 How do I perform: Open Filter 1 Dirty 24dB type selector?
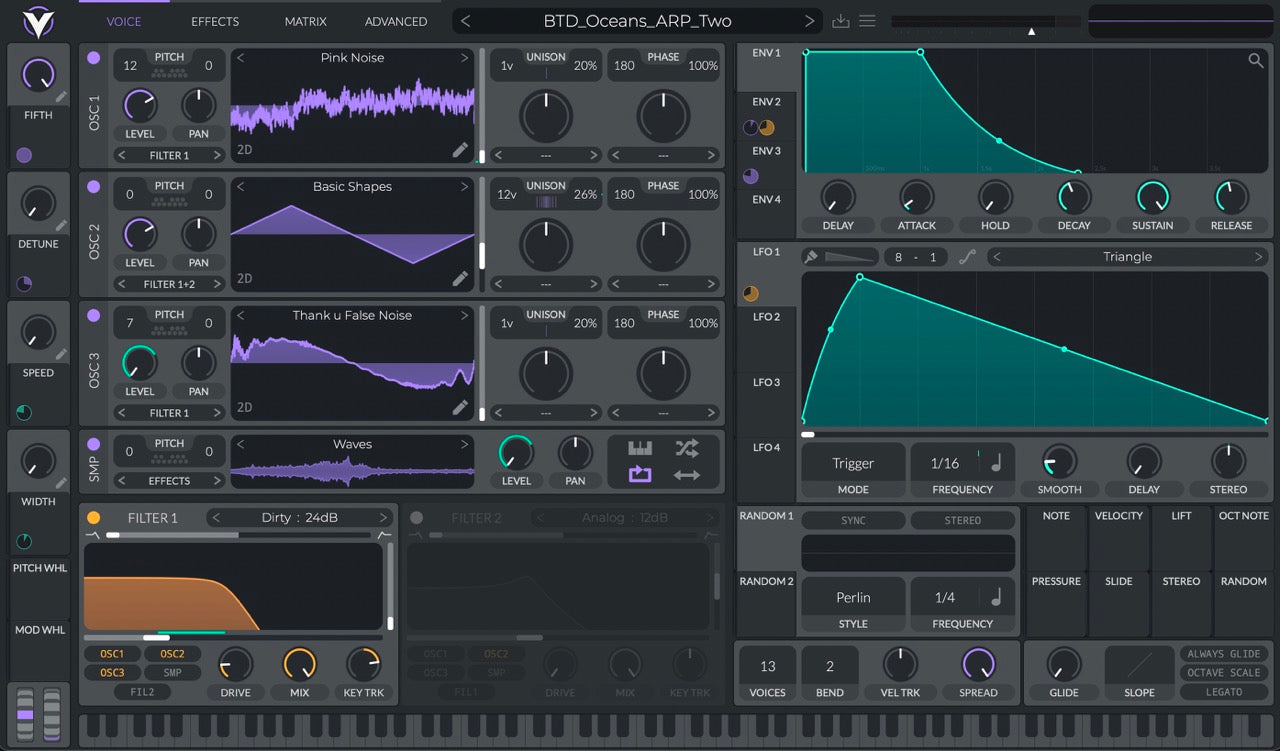pos(298,518)
